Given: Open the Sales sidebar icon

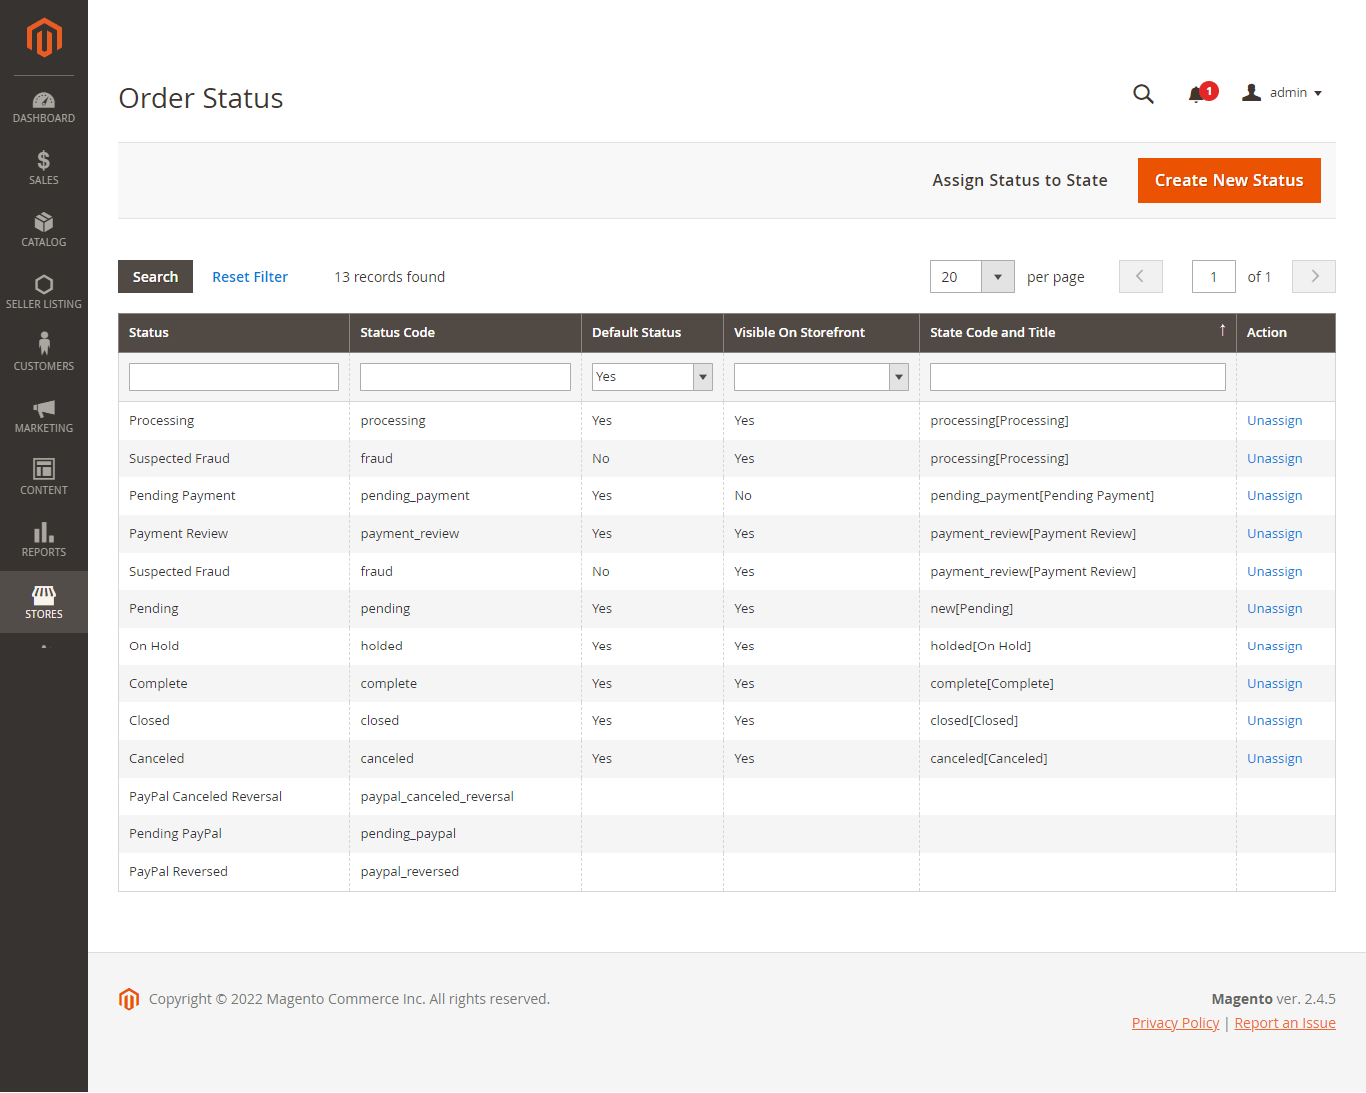Looking at the screenshot, I should click(x=43, y=167).
